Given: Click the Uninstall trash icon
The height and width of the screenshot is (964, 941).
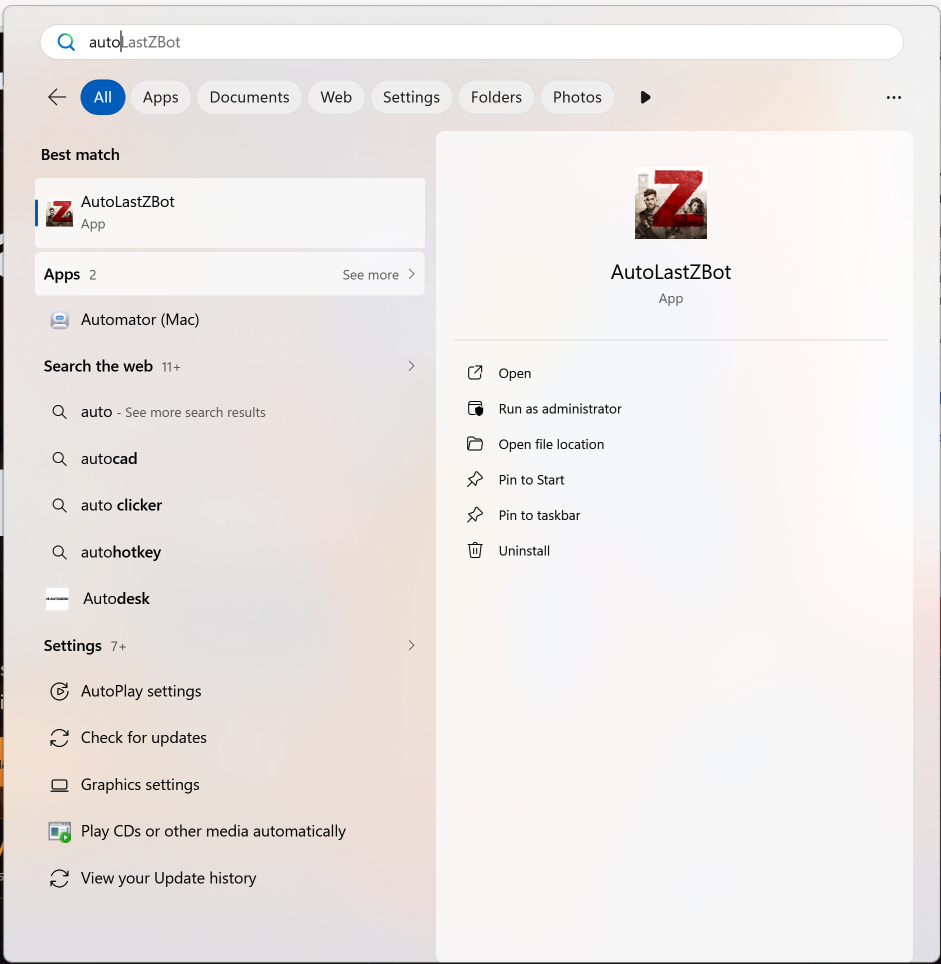Looking at the screenshot, I should click(x=475, y=550).
